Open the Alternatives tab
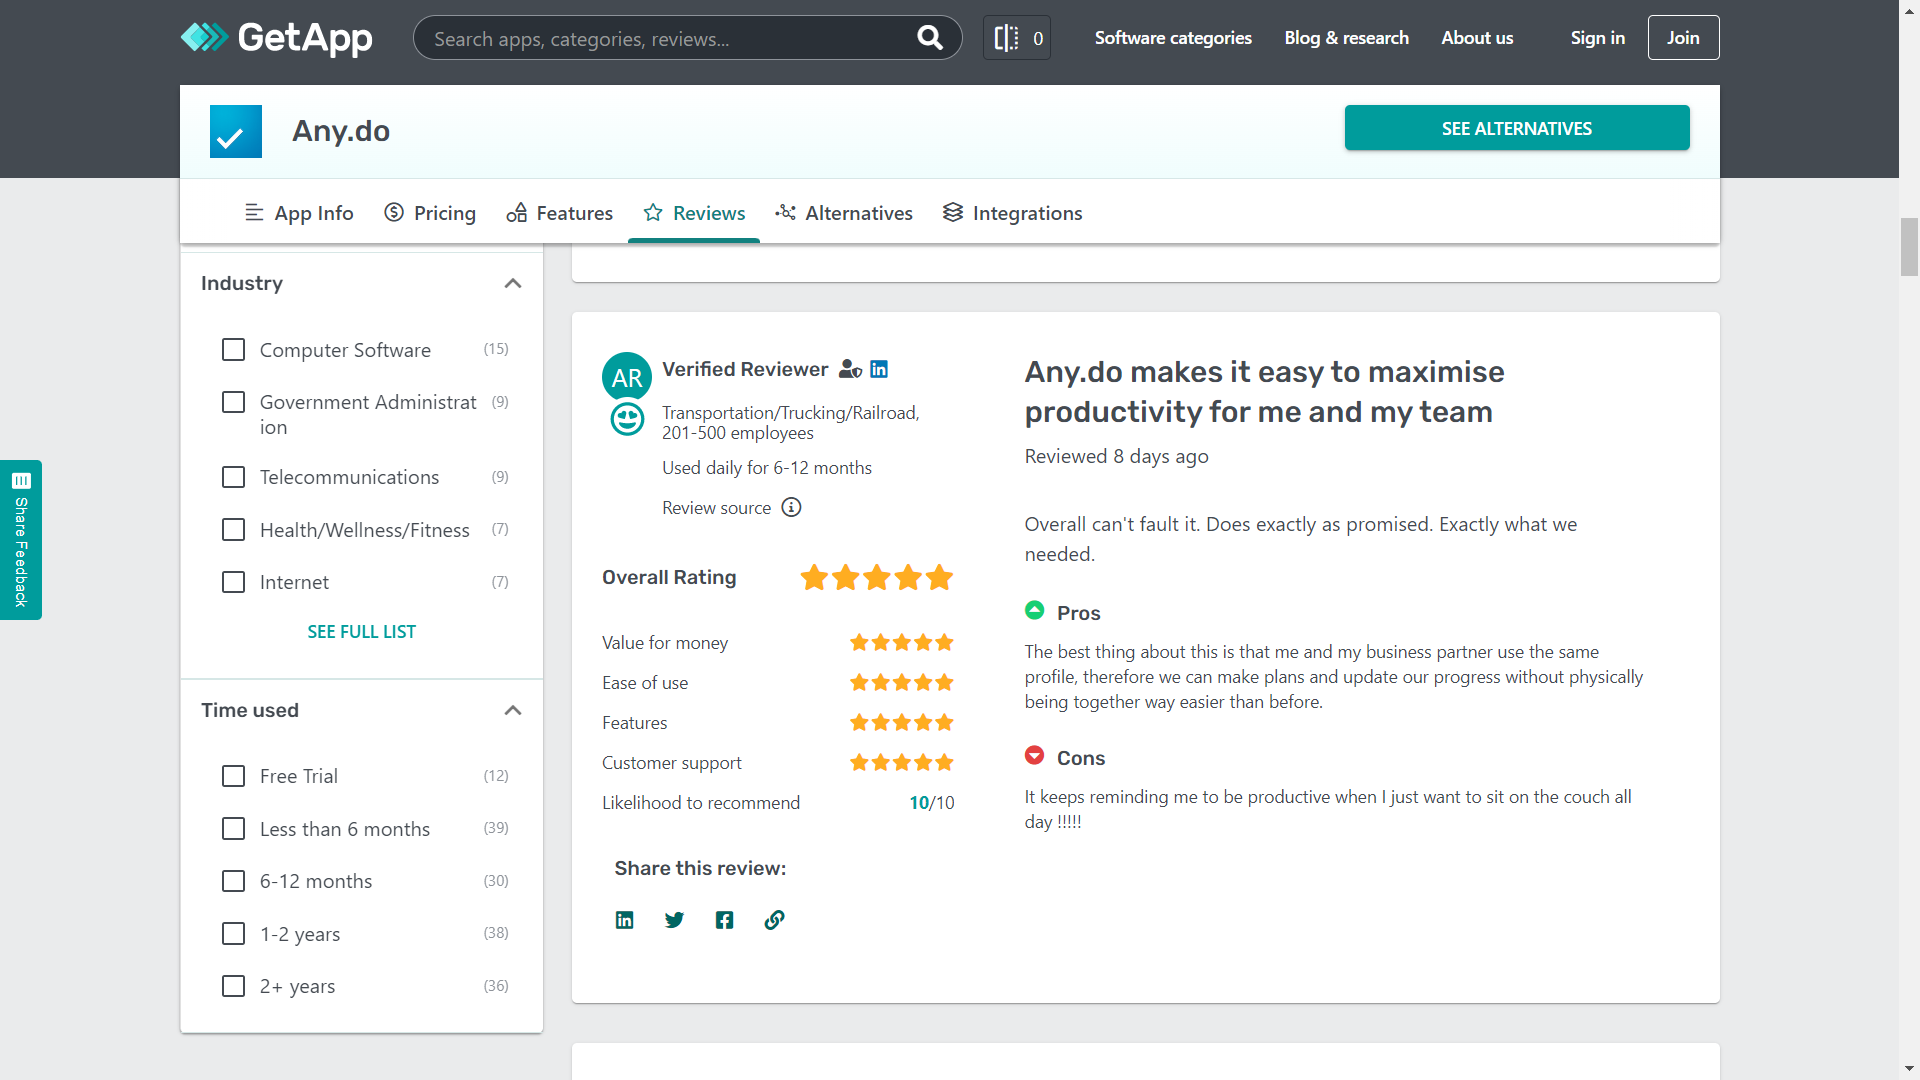The height and width of the screenshot is (1080, 1920). (844, 213)
